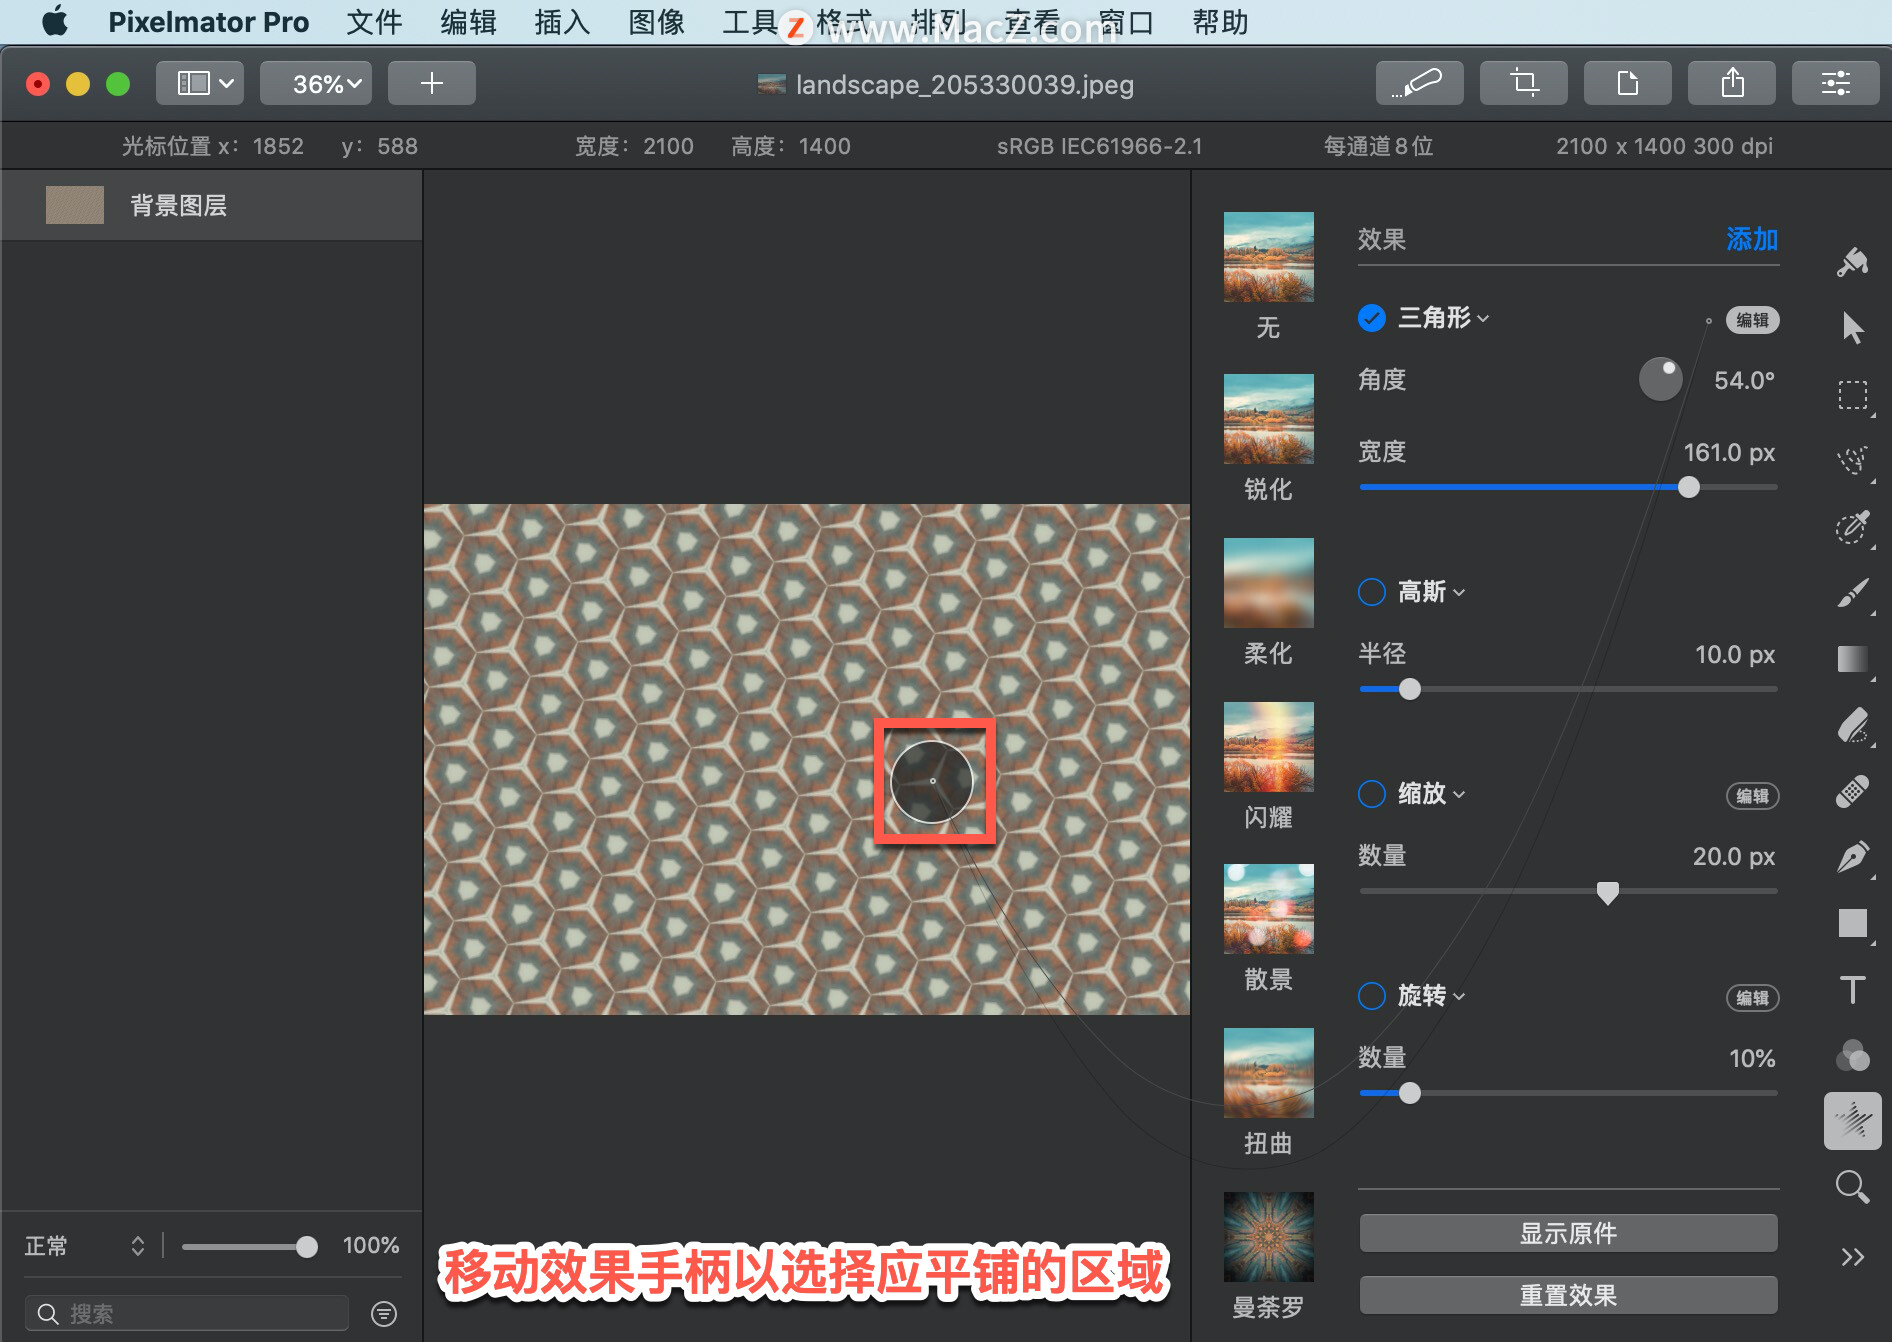Open the Share toolbar button
The width and height of the screenshot is (1892, 1342).
1731,83
